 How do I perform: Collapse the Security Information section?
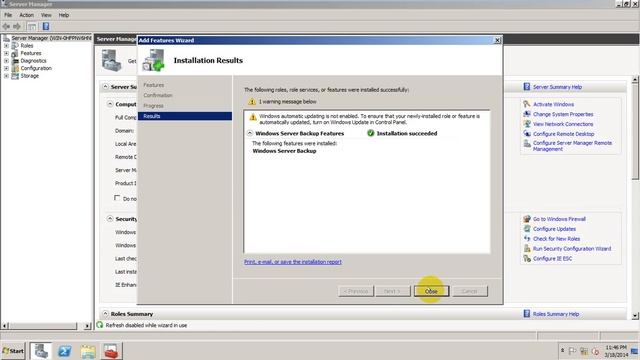click(110, 219)
